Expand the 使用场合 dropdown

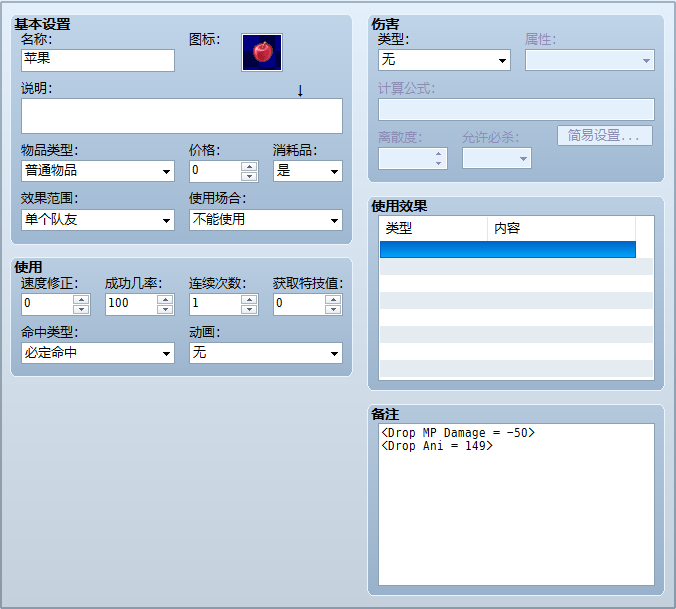(x=266, y=220)
